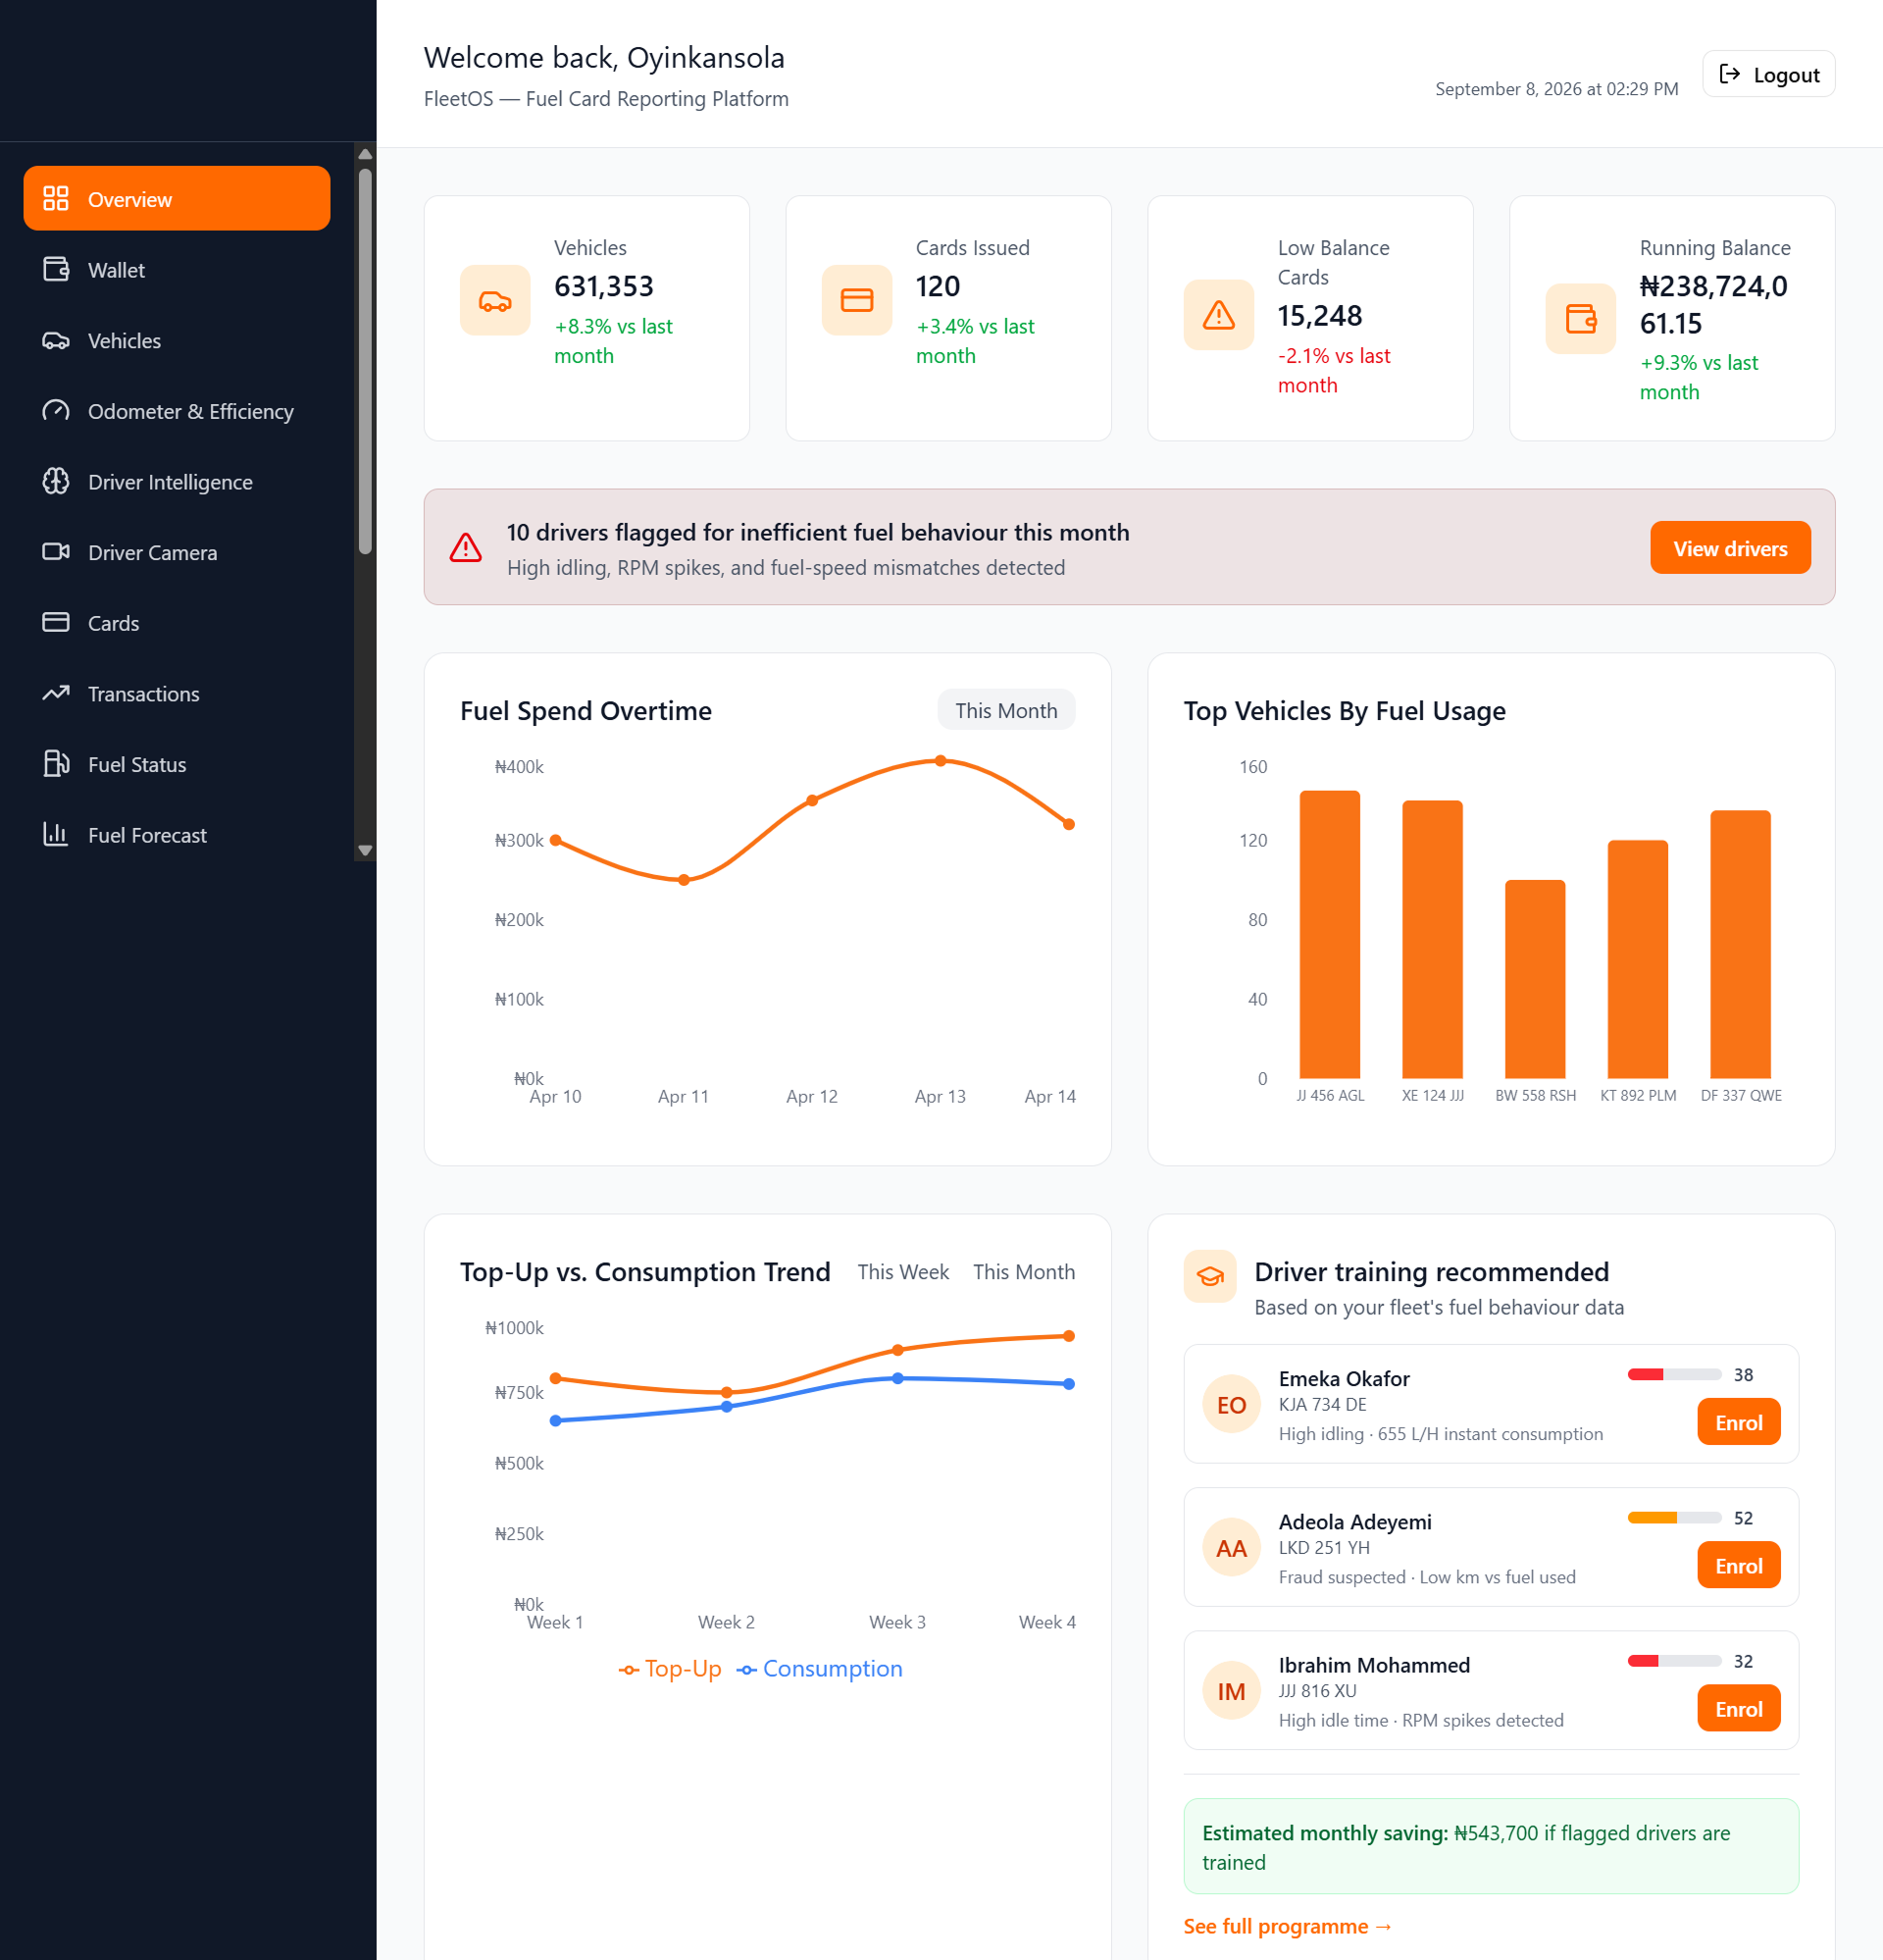Click the IM avatar for Ibrahim Mohammed
The height and width of the screenshot is (1960, 1883).
pos(1232,1691)
